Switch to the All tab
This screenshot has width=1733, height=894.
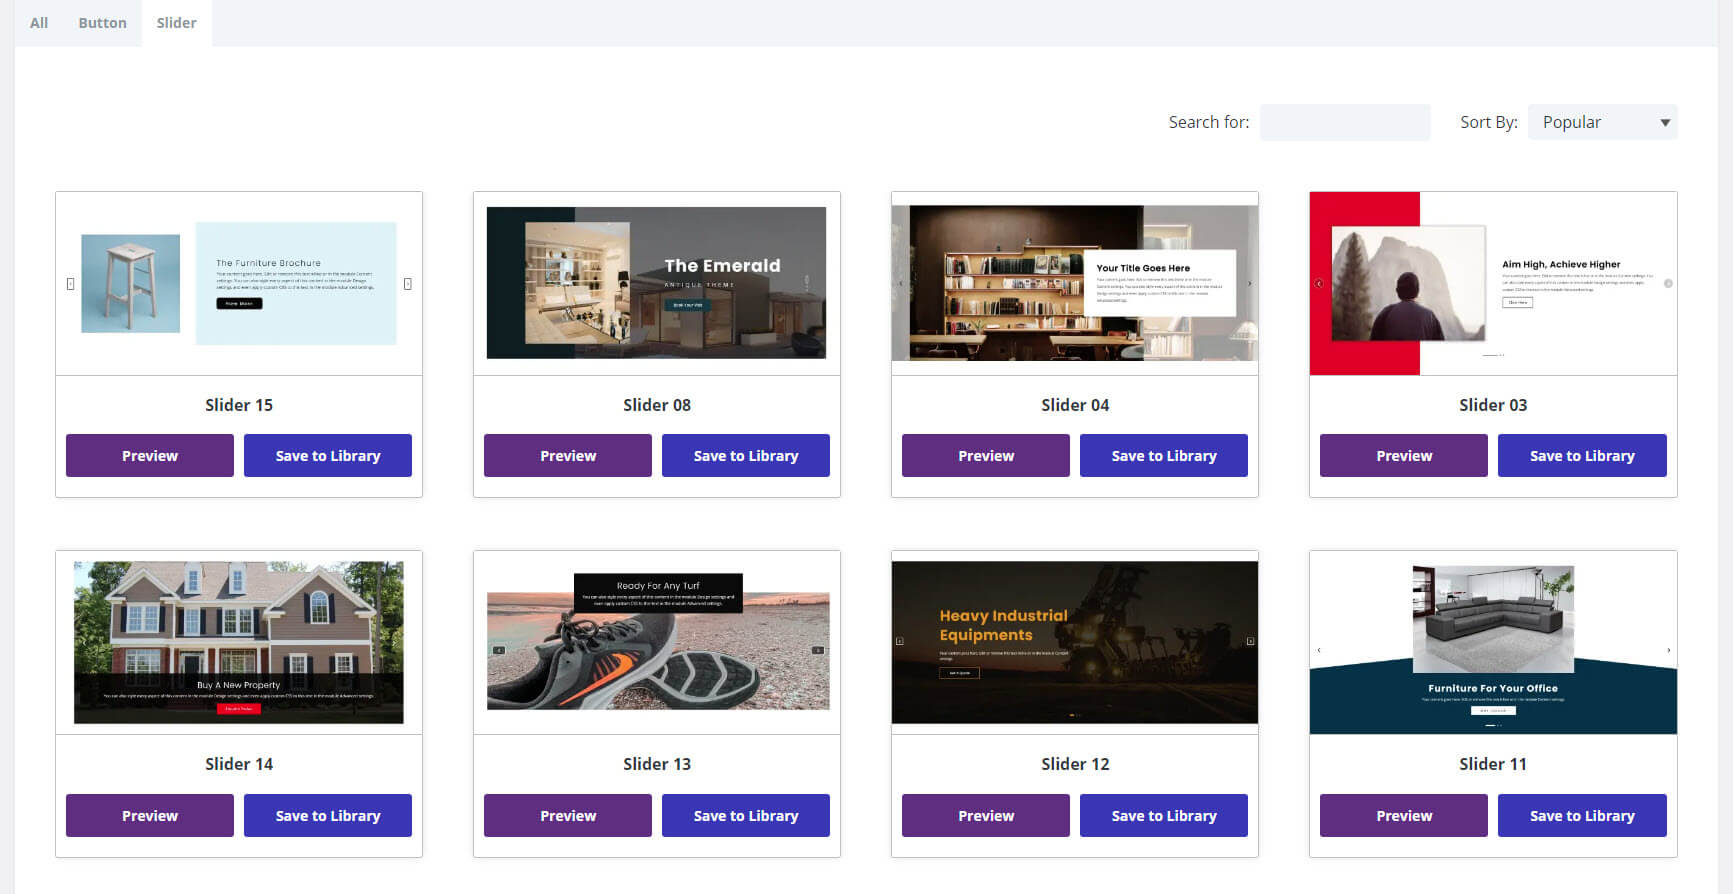point(39,23)
